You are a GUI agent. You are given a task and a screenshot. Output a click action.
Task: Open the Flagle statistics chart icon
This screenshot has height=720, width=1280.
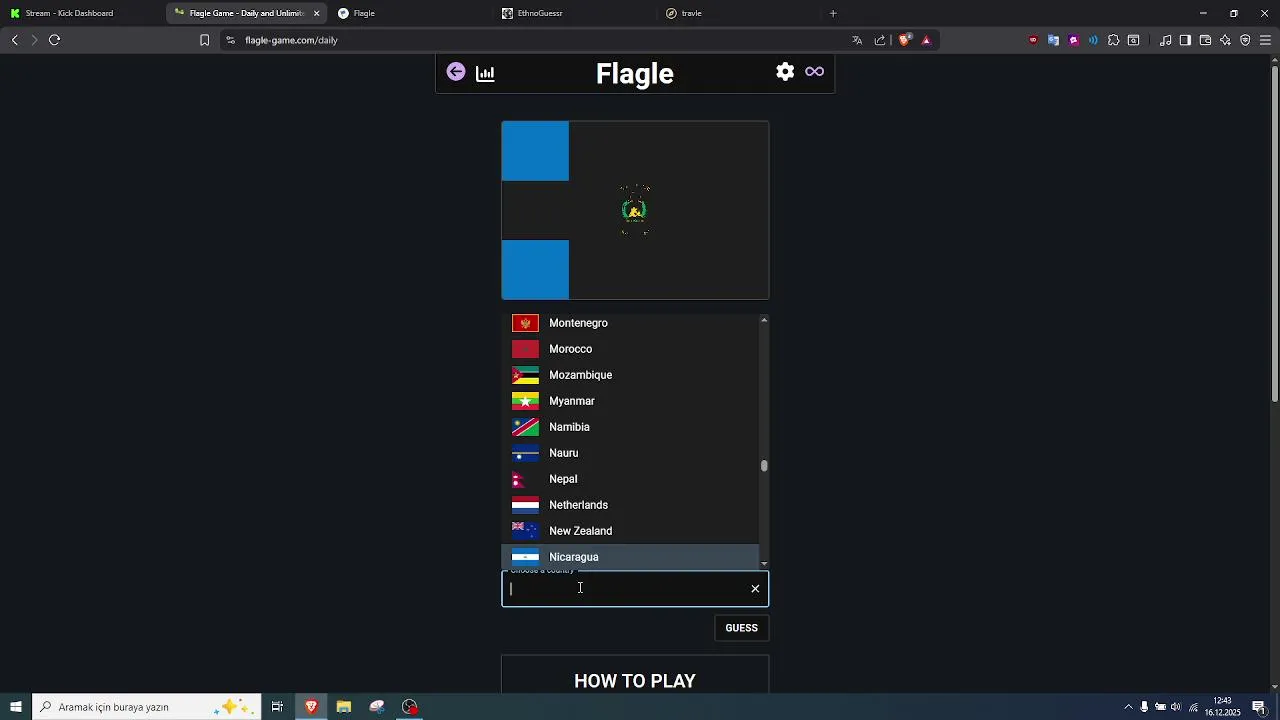pyautogui.click(x=486, y=73)
